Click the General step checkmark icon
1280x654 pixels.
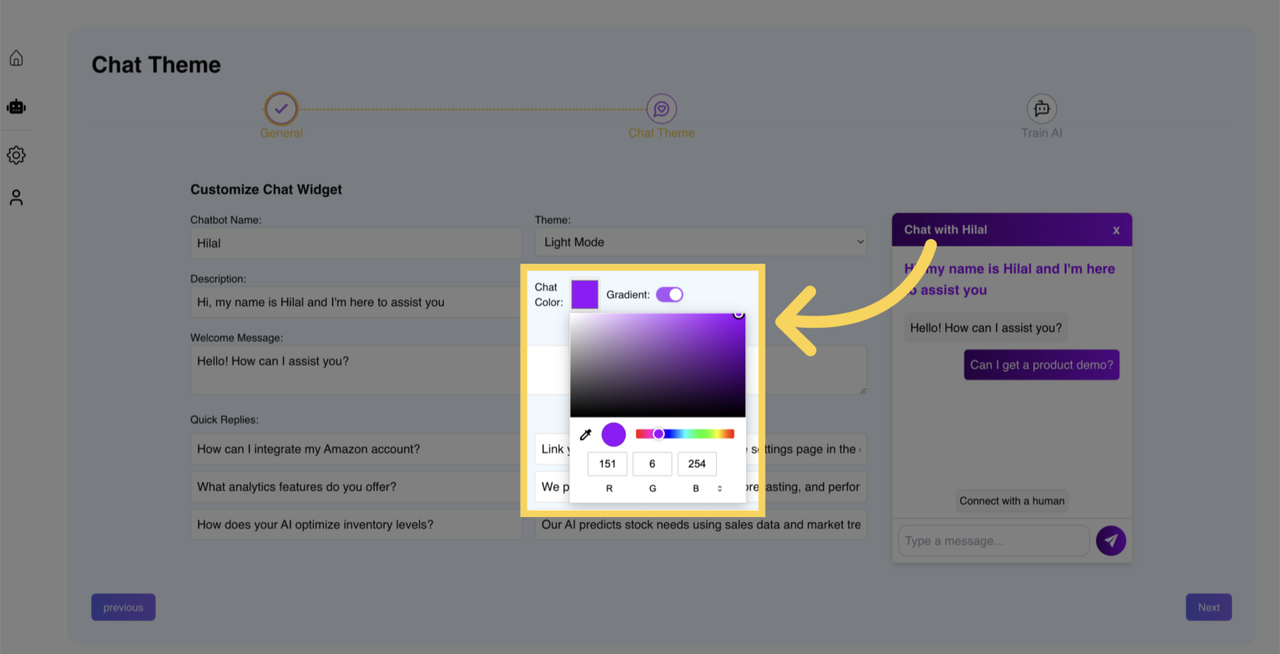281,108
